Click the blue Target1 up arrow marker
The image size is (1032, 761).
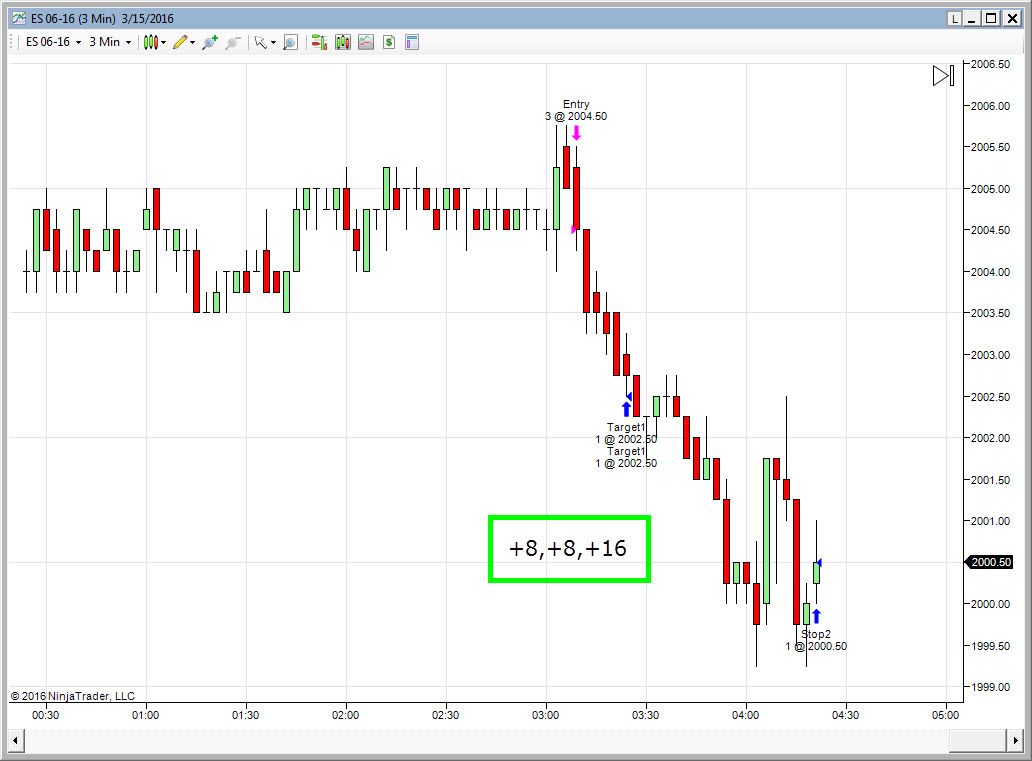coord(626,408)
